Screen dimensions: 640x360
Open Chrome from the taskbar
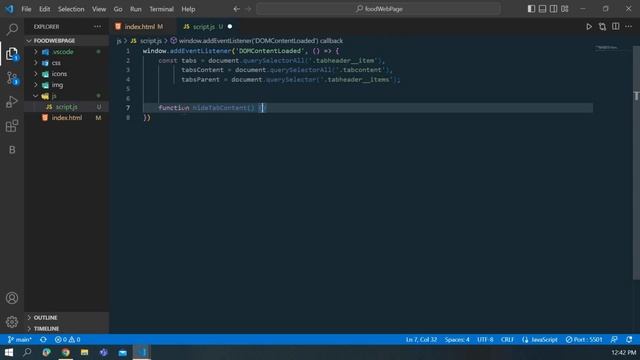65,352
